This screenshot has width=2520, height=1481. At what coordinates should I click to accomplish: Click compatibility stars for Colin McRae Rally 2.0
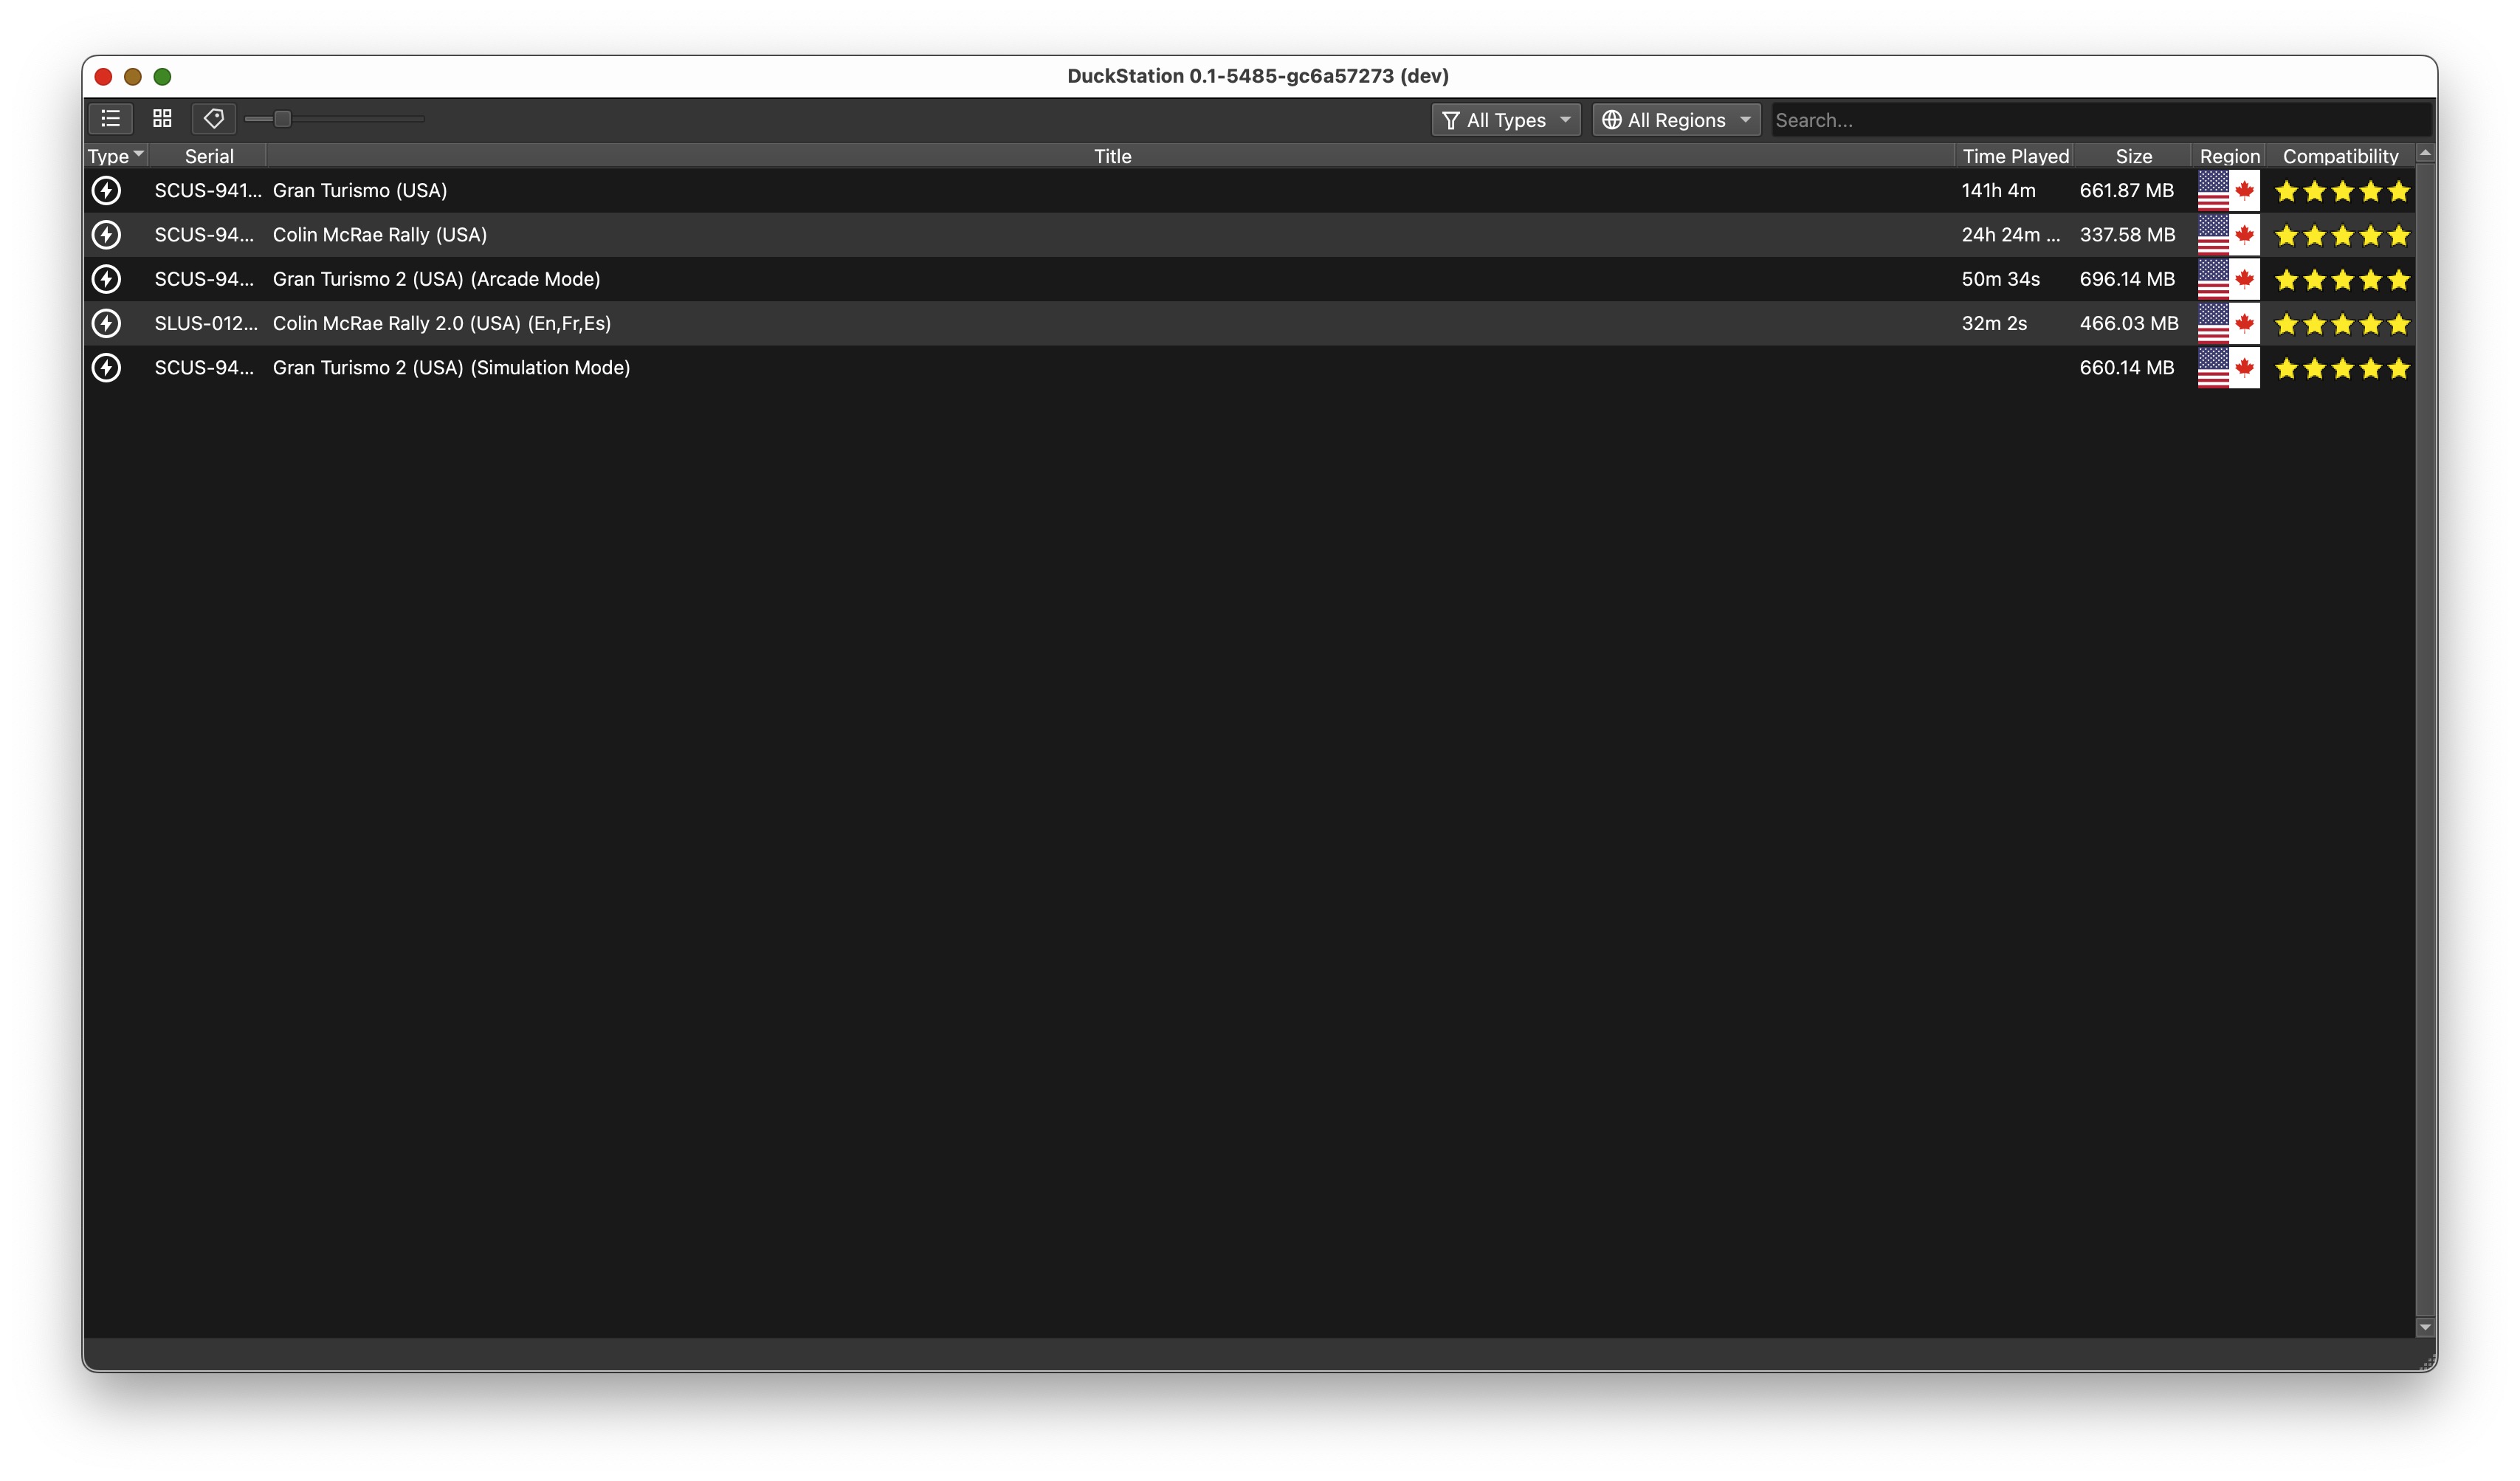2342,324
